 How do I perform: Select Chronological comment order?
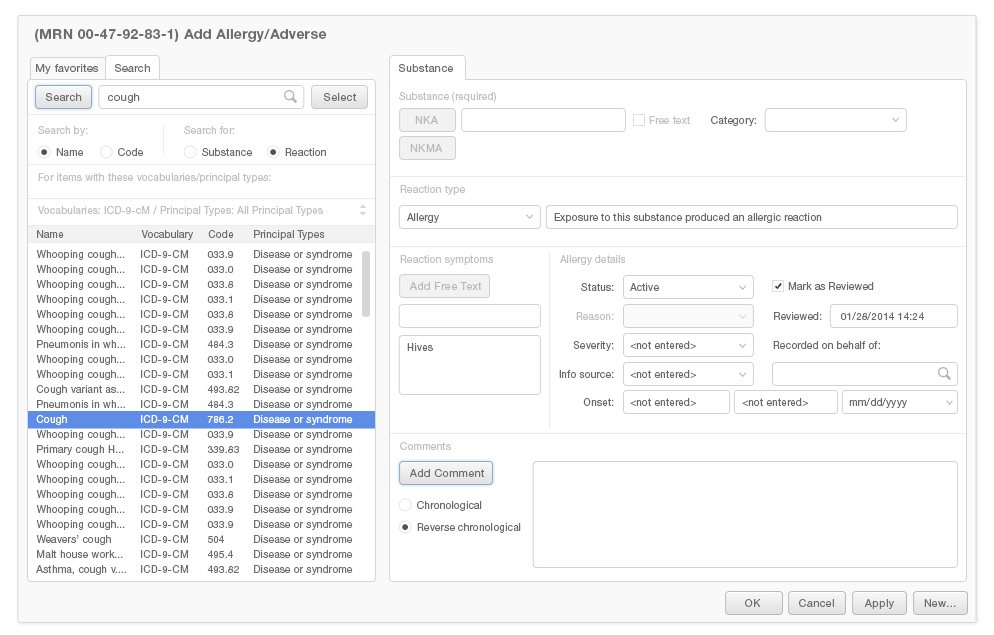(x=405, y=505)
